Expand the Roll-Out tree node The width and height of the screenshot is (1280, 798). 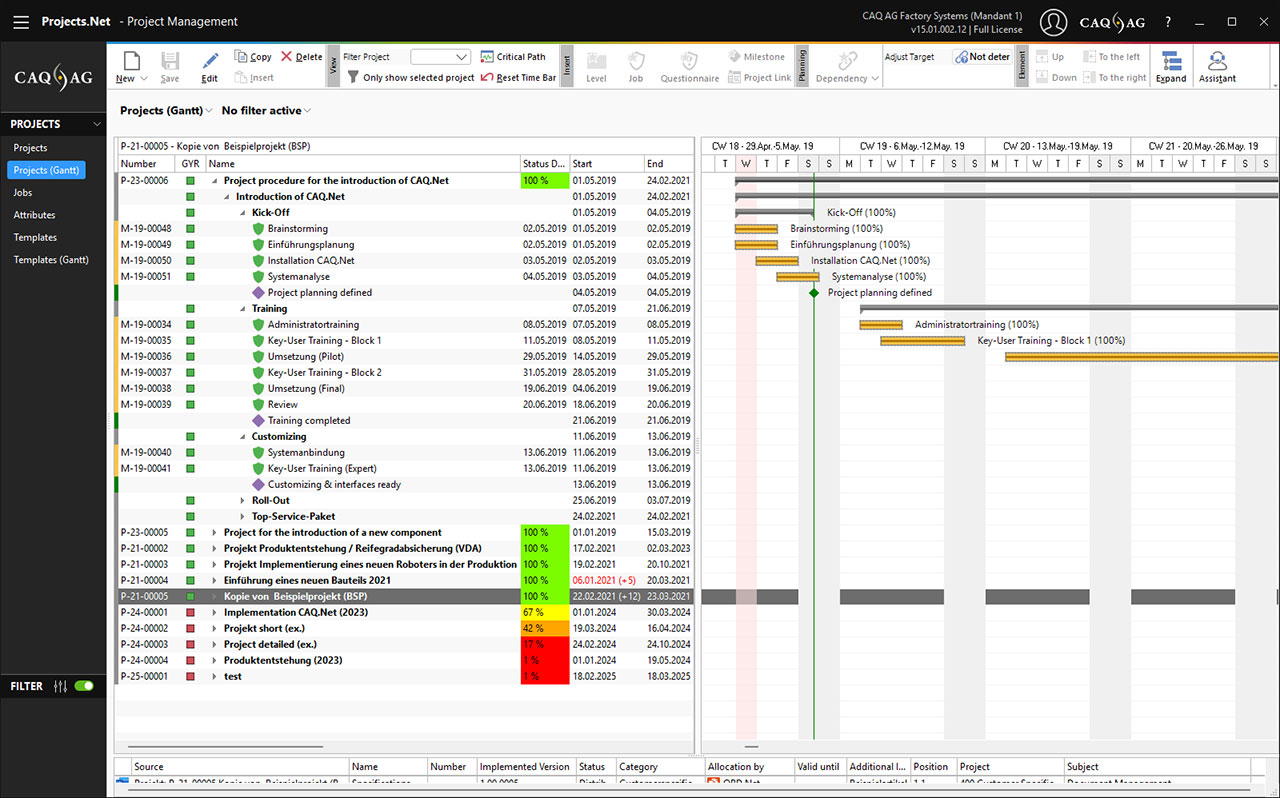[x=242, y=501]
